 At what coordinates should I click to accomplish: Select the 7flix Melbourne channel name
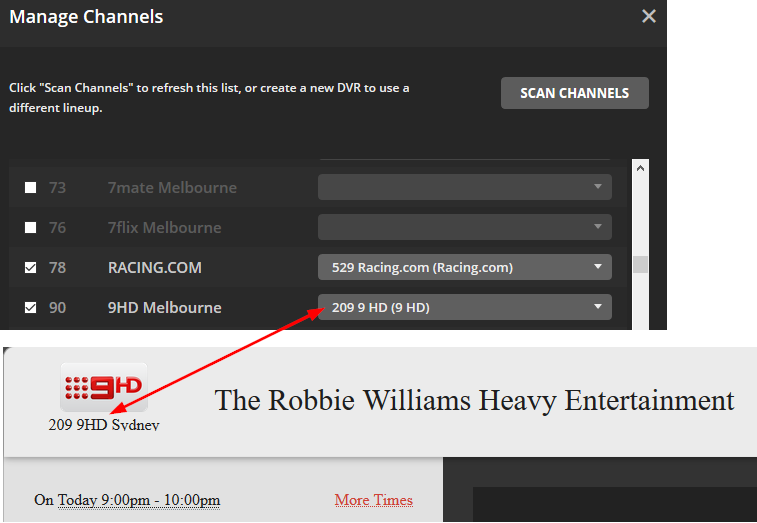pyautogui.click(x=165, y=227)
